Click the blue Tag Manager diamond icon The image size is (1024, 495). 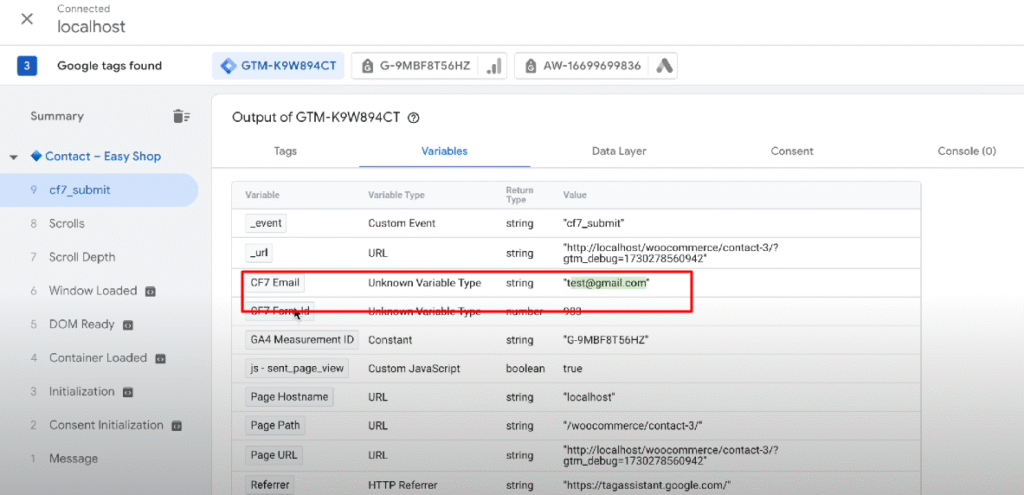[x=227, y=66]
